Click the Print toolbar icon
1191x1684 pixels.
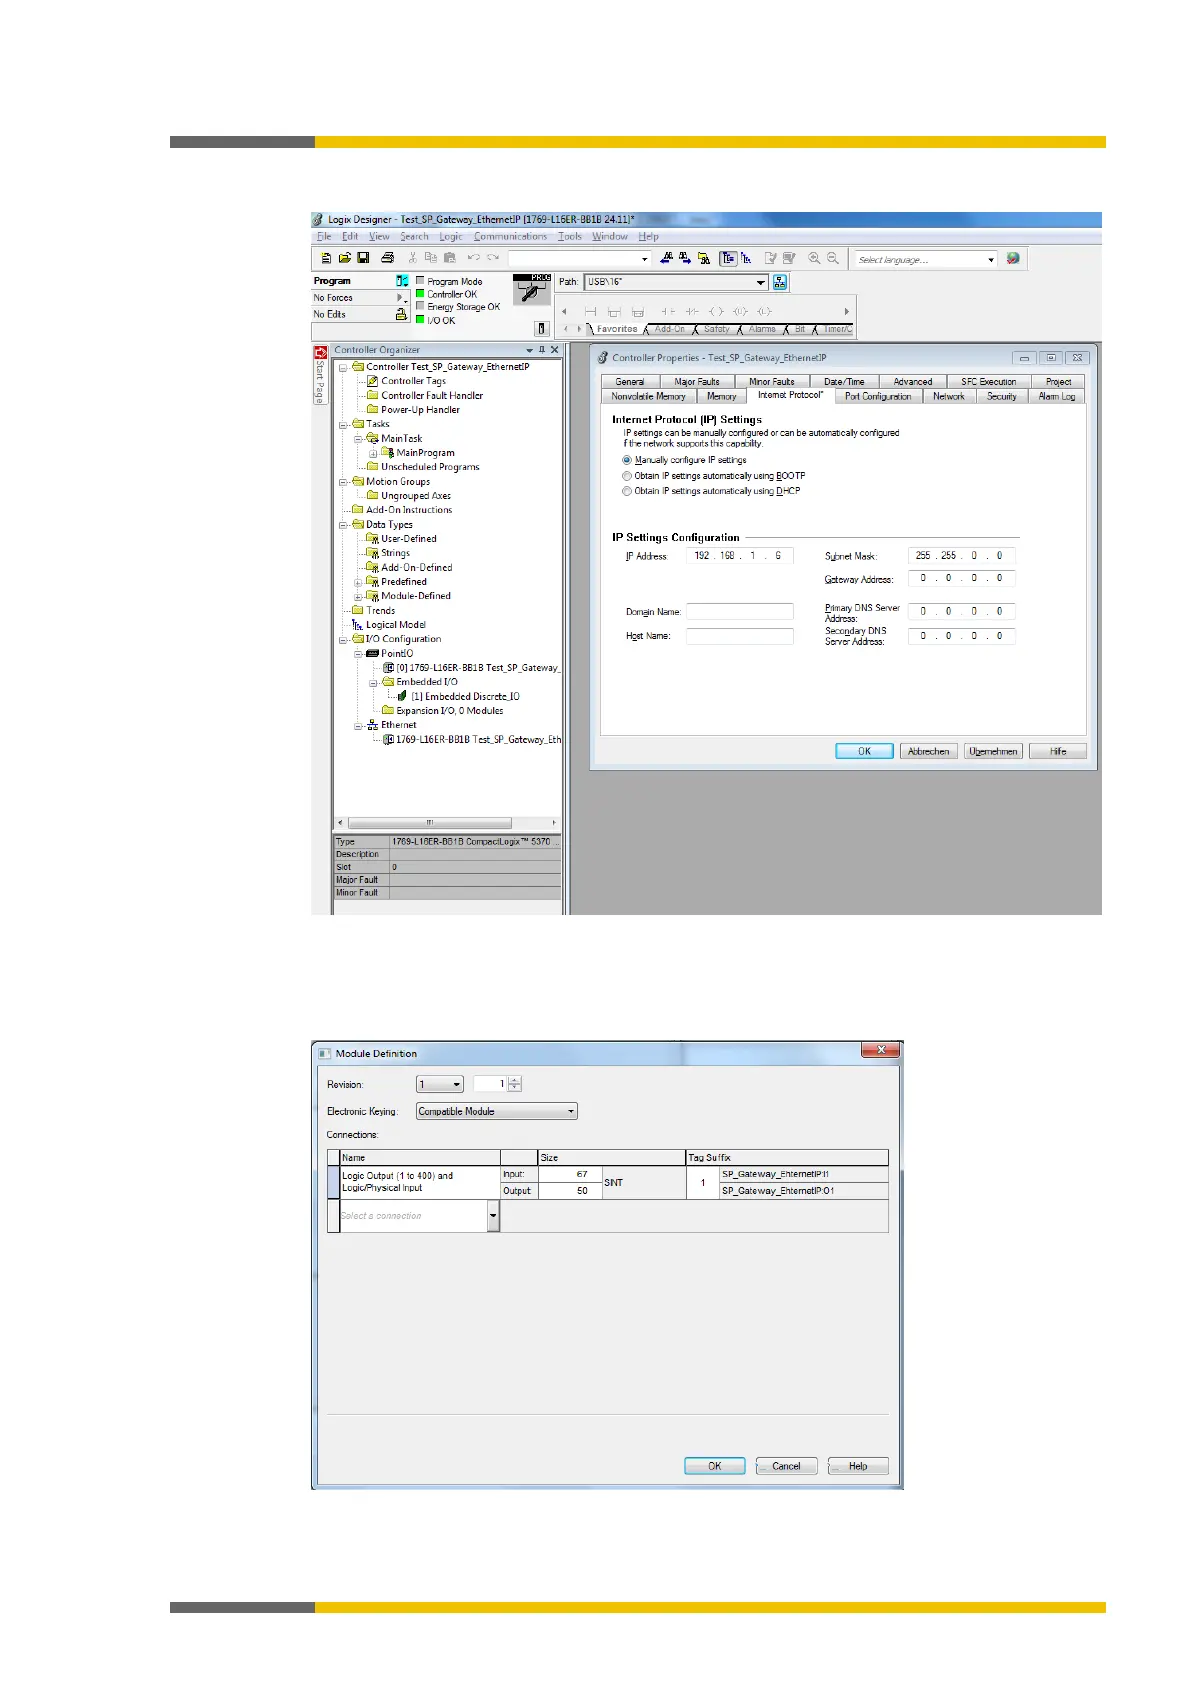387,258
